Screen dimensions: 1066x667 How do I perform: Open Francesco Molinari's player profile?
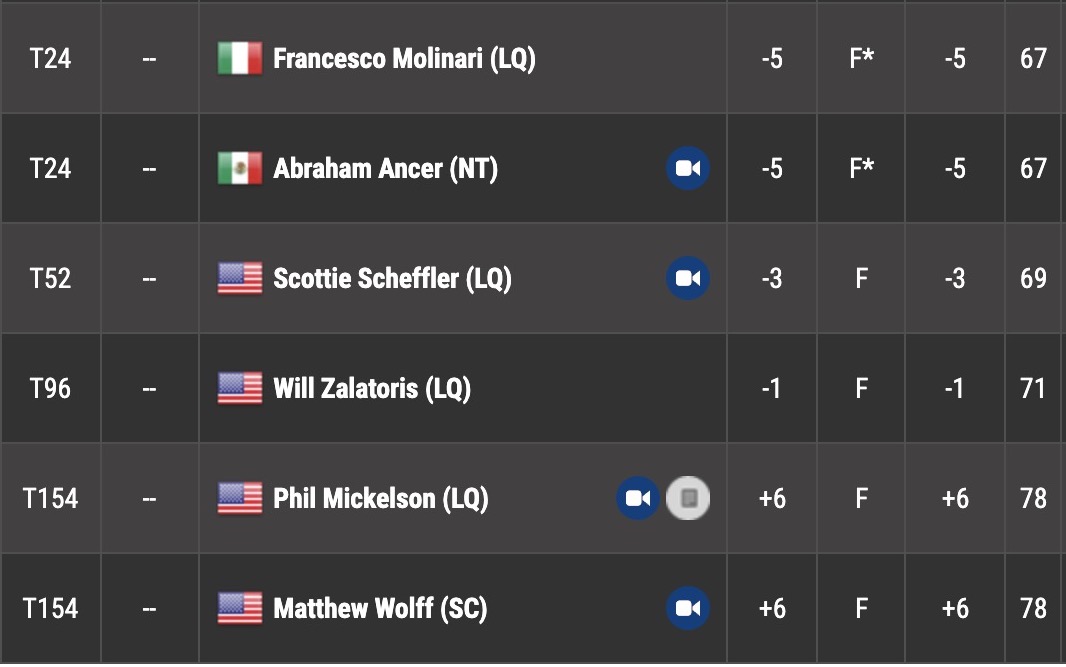pyautogui.click(x=404, y=58)
